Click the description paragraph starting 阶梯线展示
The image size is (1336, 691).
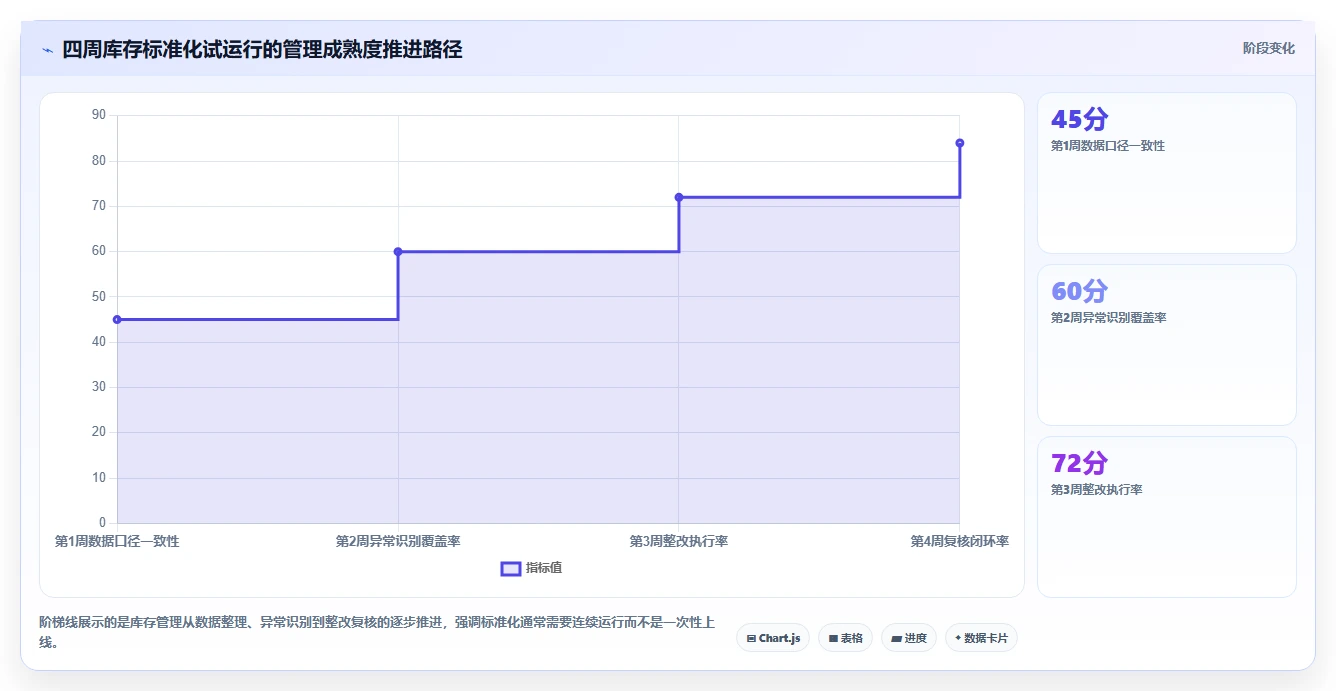pyautogui.click(x=377, y=633)
